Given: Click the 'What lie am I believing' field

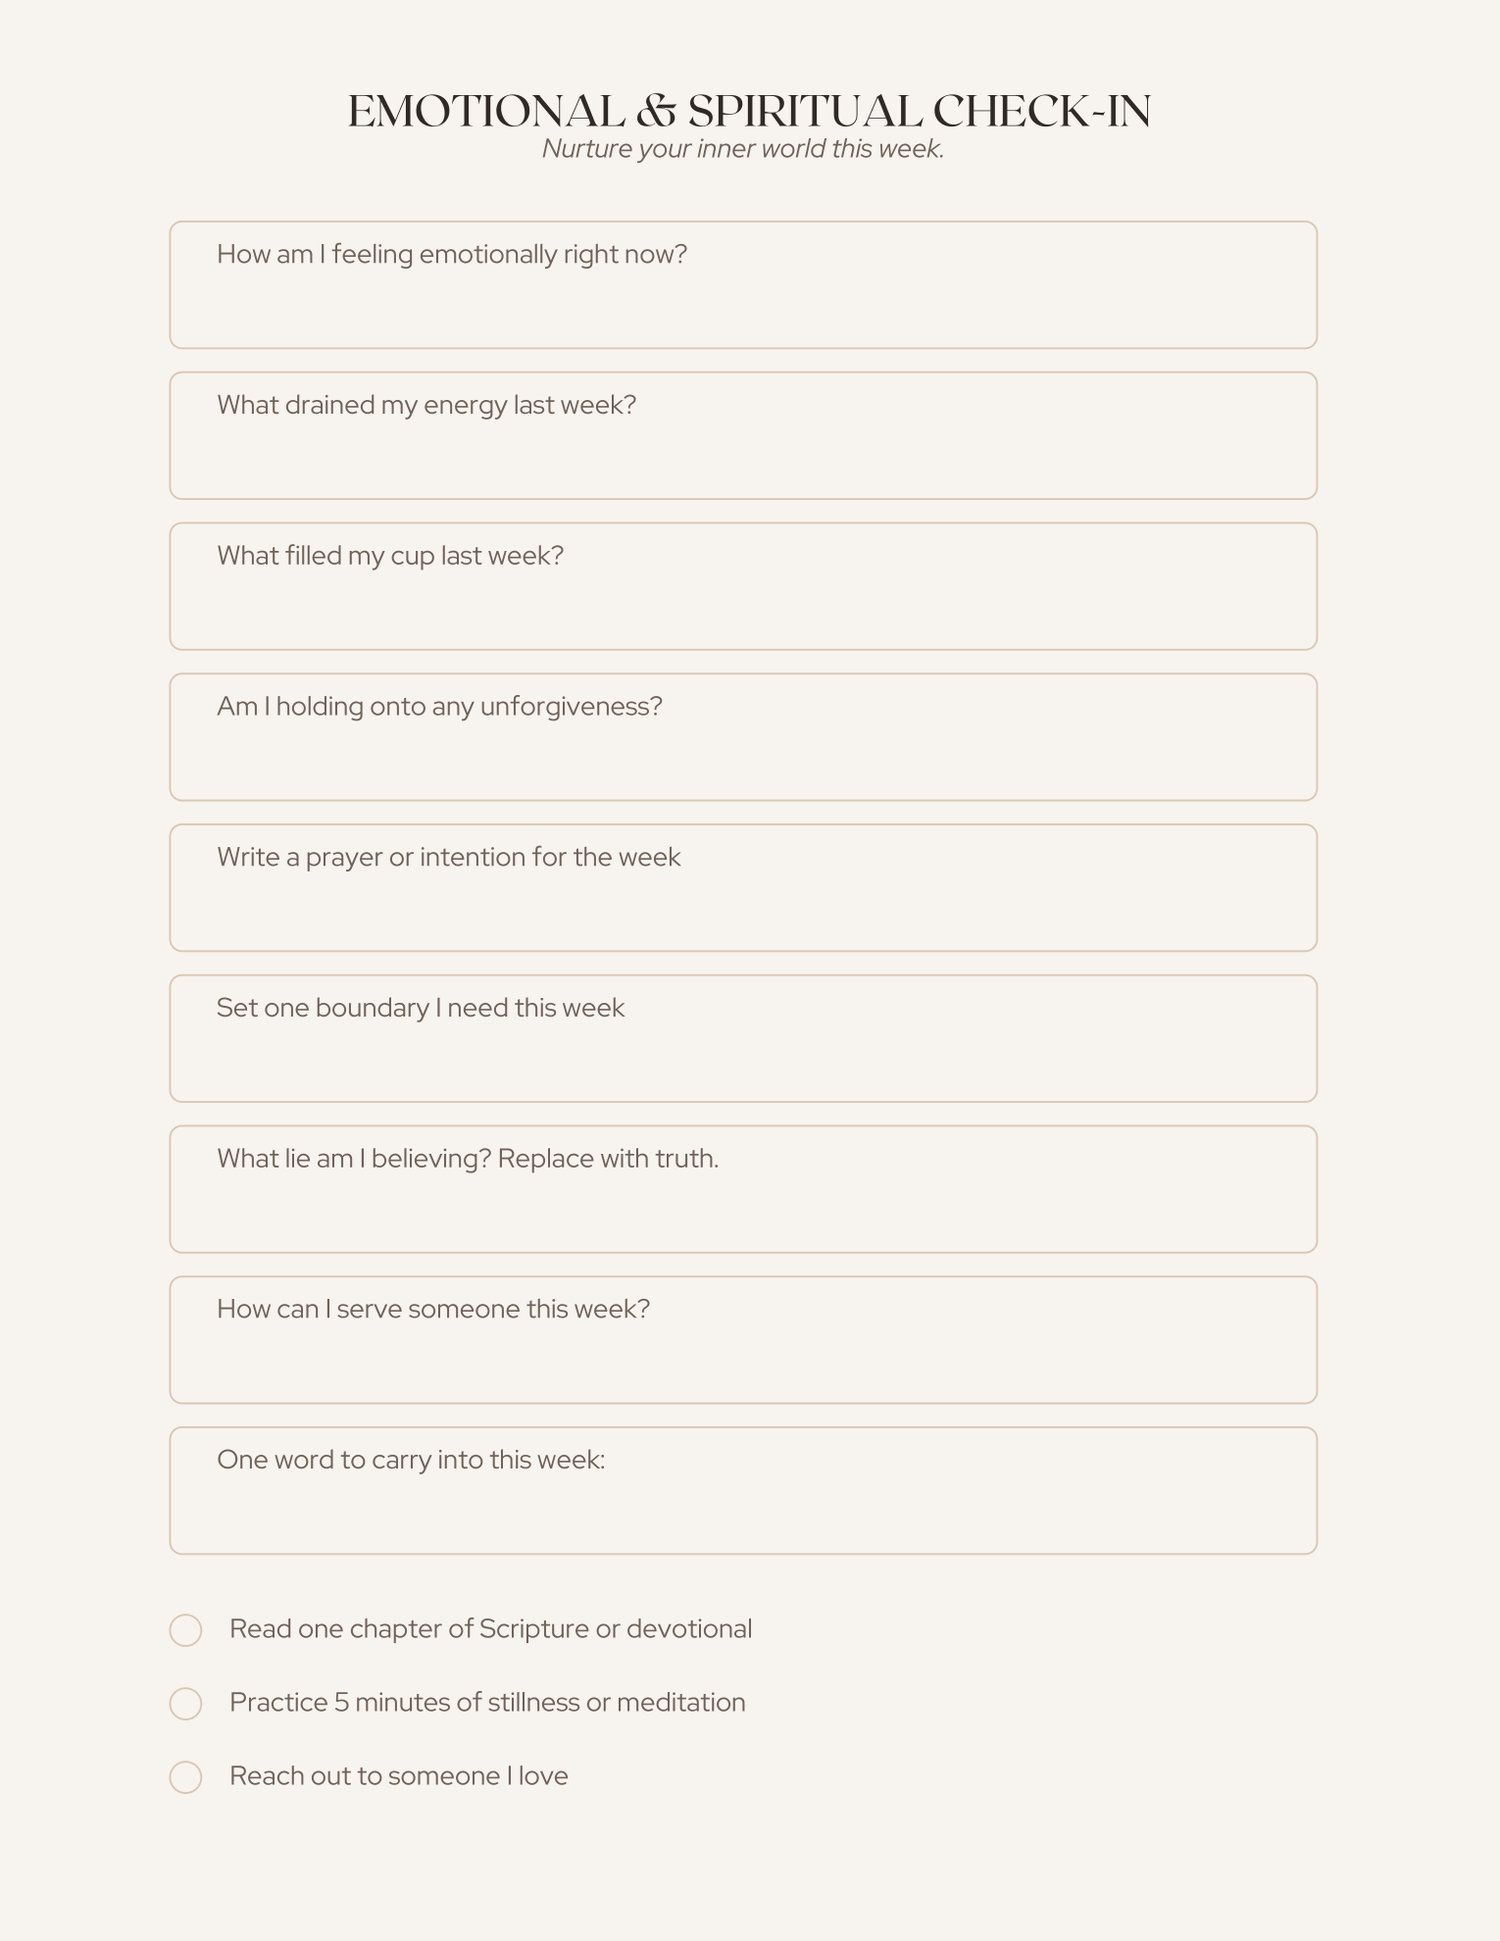Looking at the screenshot, I should 743,1189.
